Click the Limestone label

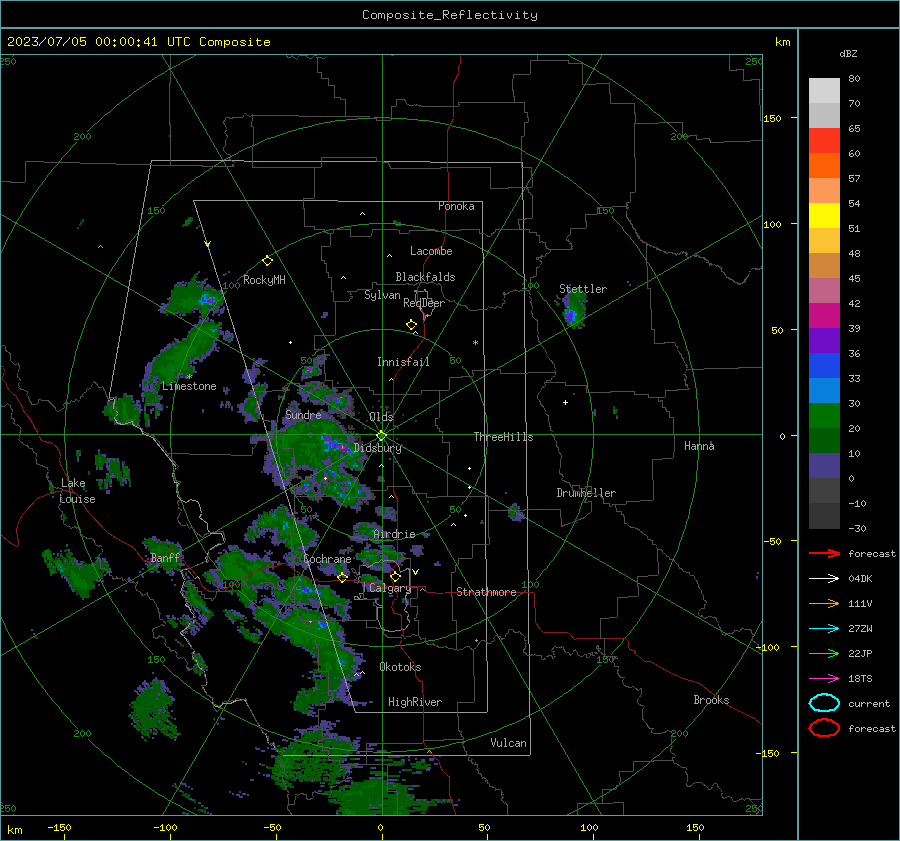pos(189,386)
